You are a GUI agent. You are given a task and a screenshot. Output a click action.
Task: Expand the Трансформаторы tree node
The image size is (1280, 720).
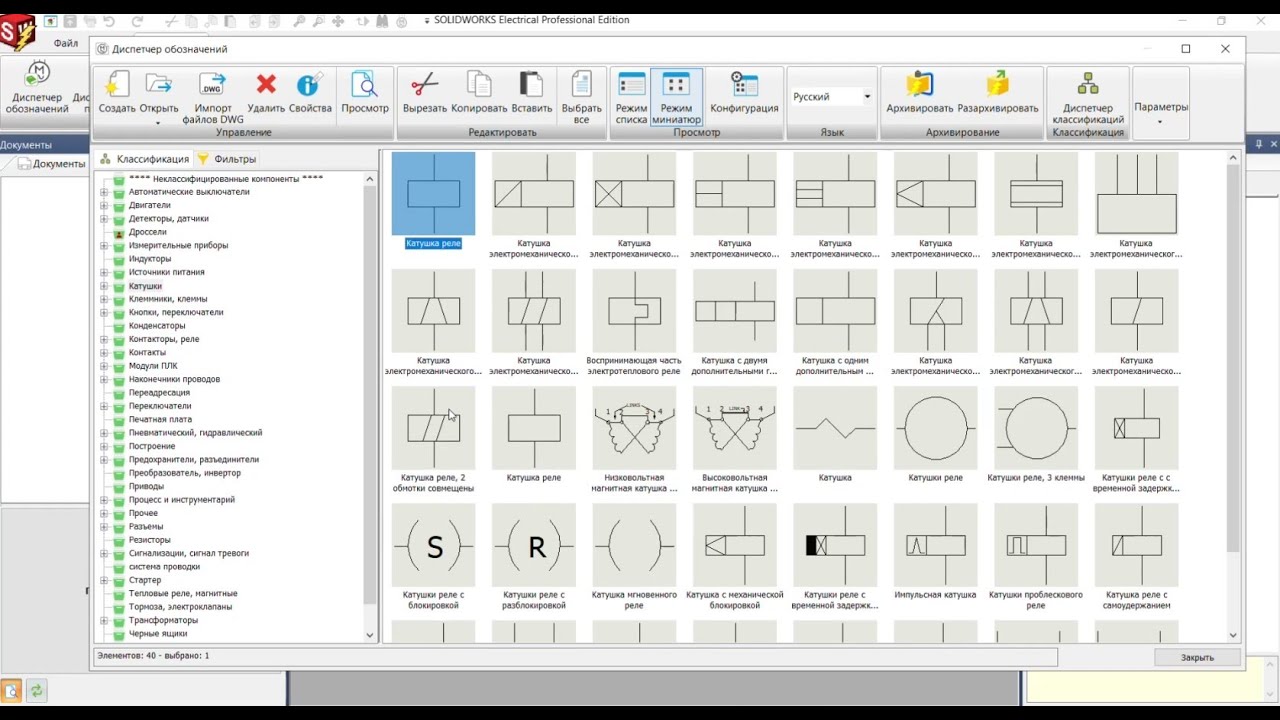pyautogui.click(x=104, y=620)
